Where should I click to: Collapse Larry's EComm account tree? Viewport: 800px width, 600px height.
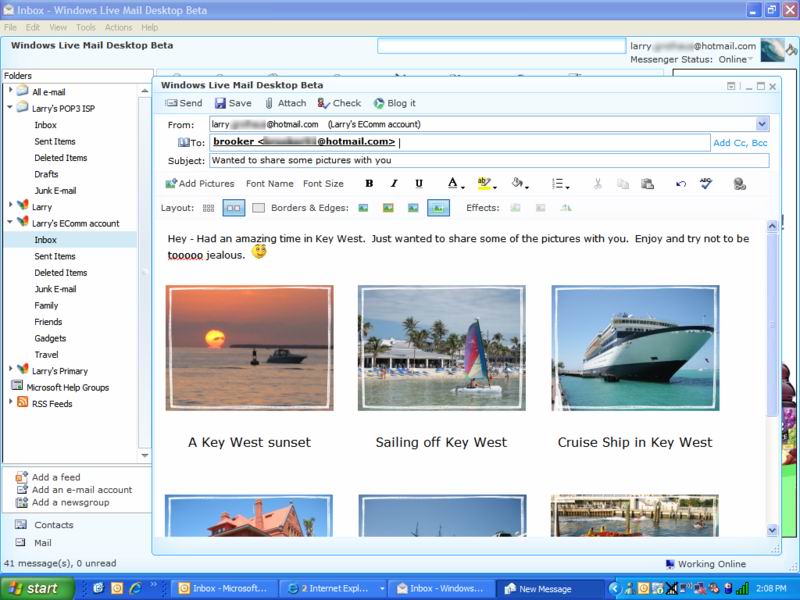[x=10, y=222]
